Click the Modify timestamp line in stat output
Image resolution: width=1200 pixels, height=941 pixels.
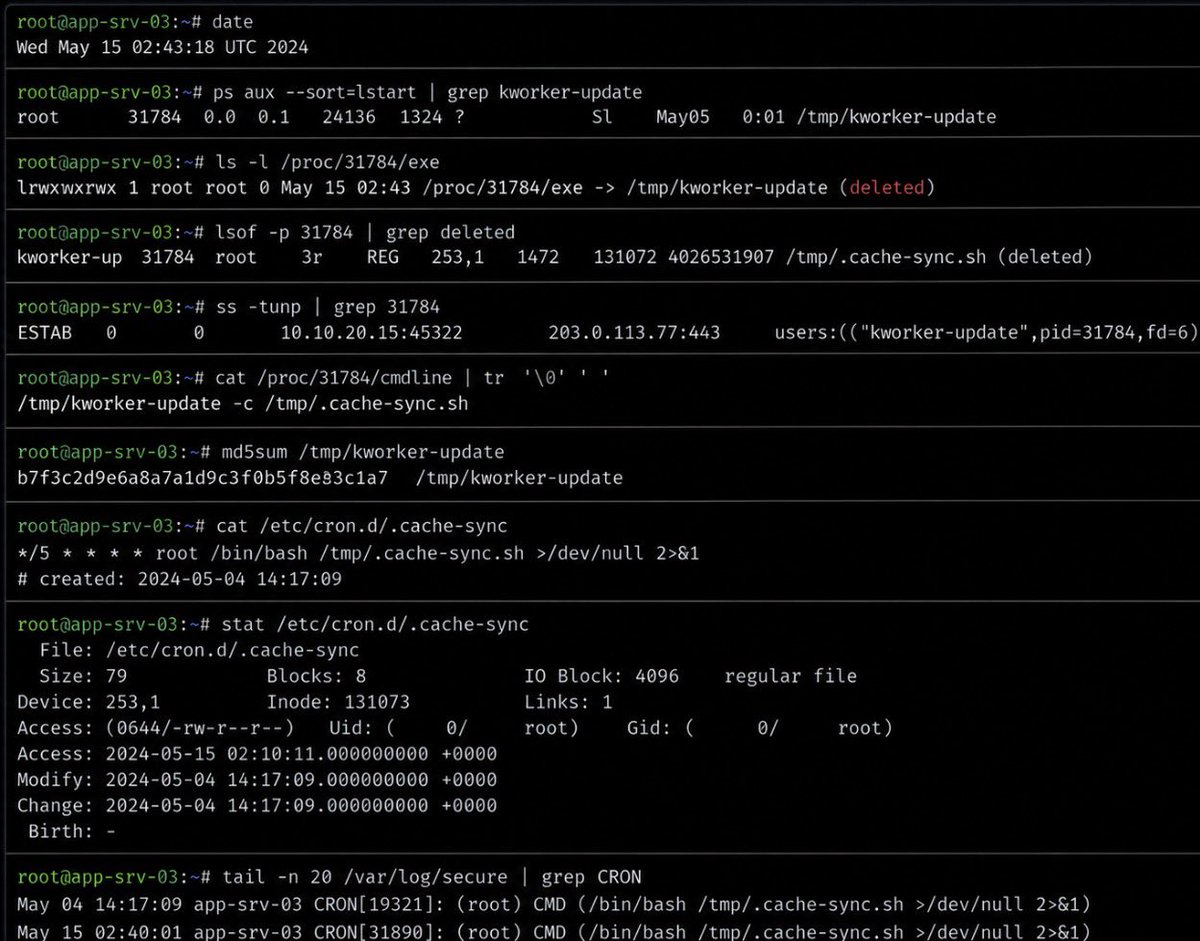click(x=257, y=779)
